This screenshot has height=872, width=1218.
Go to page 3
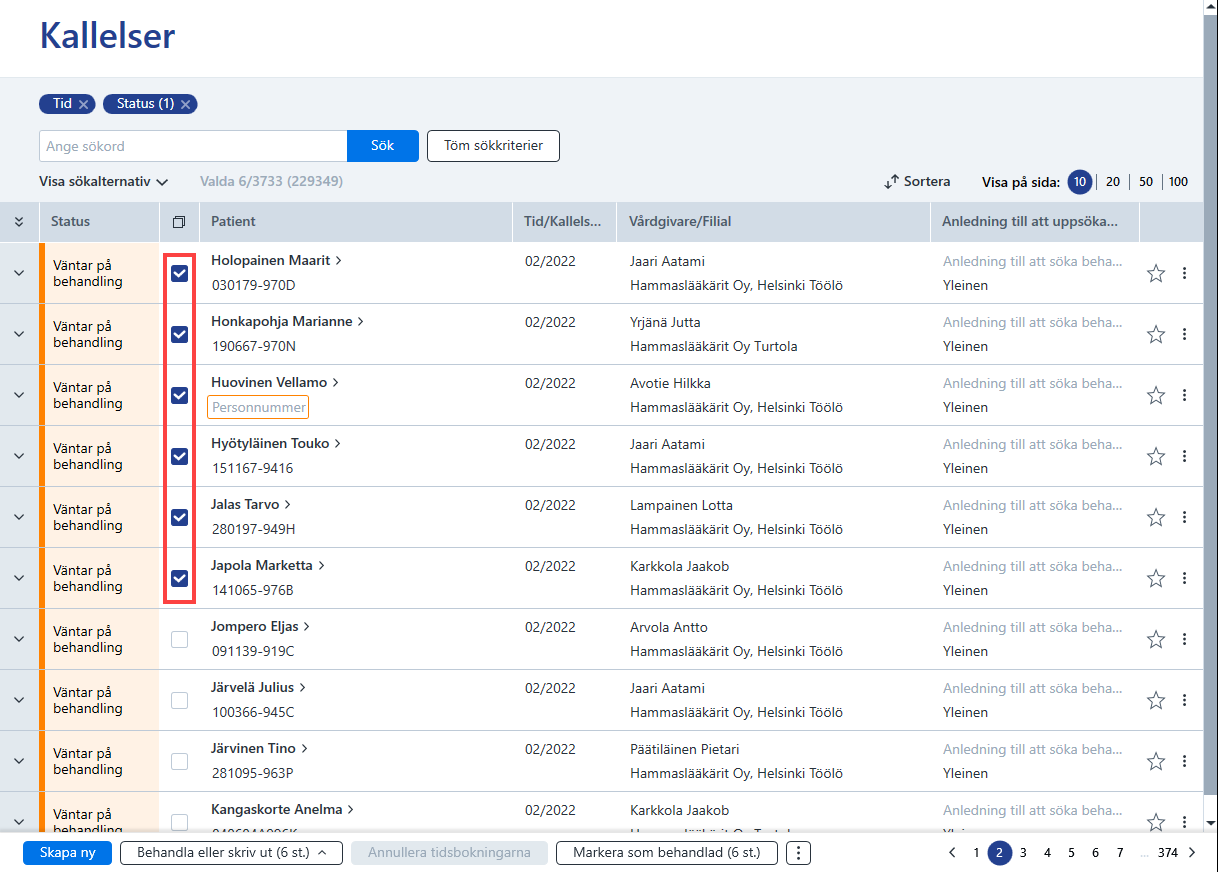[x=1023, y=853]
